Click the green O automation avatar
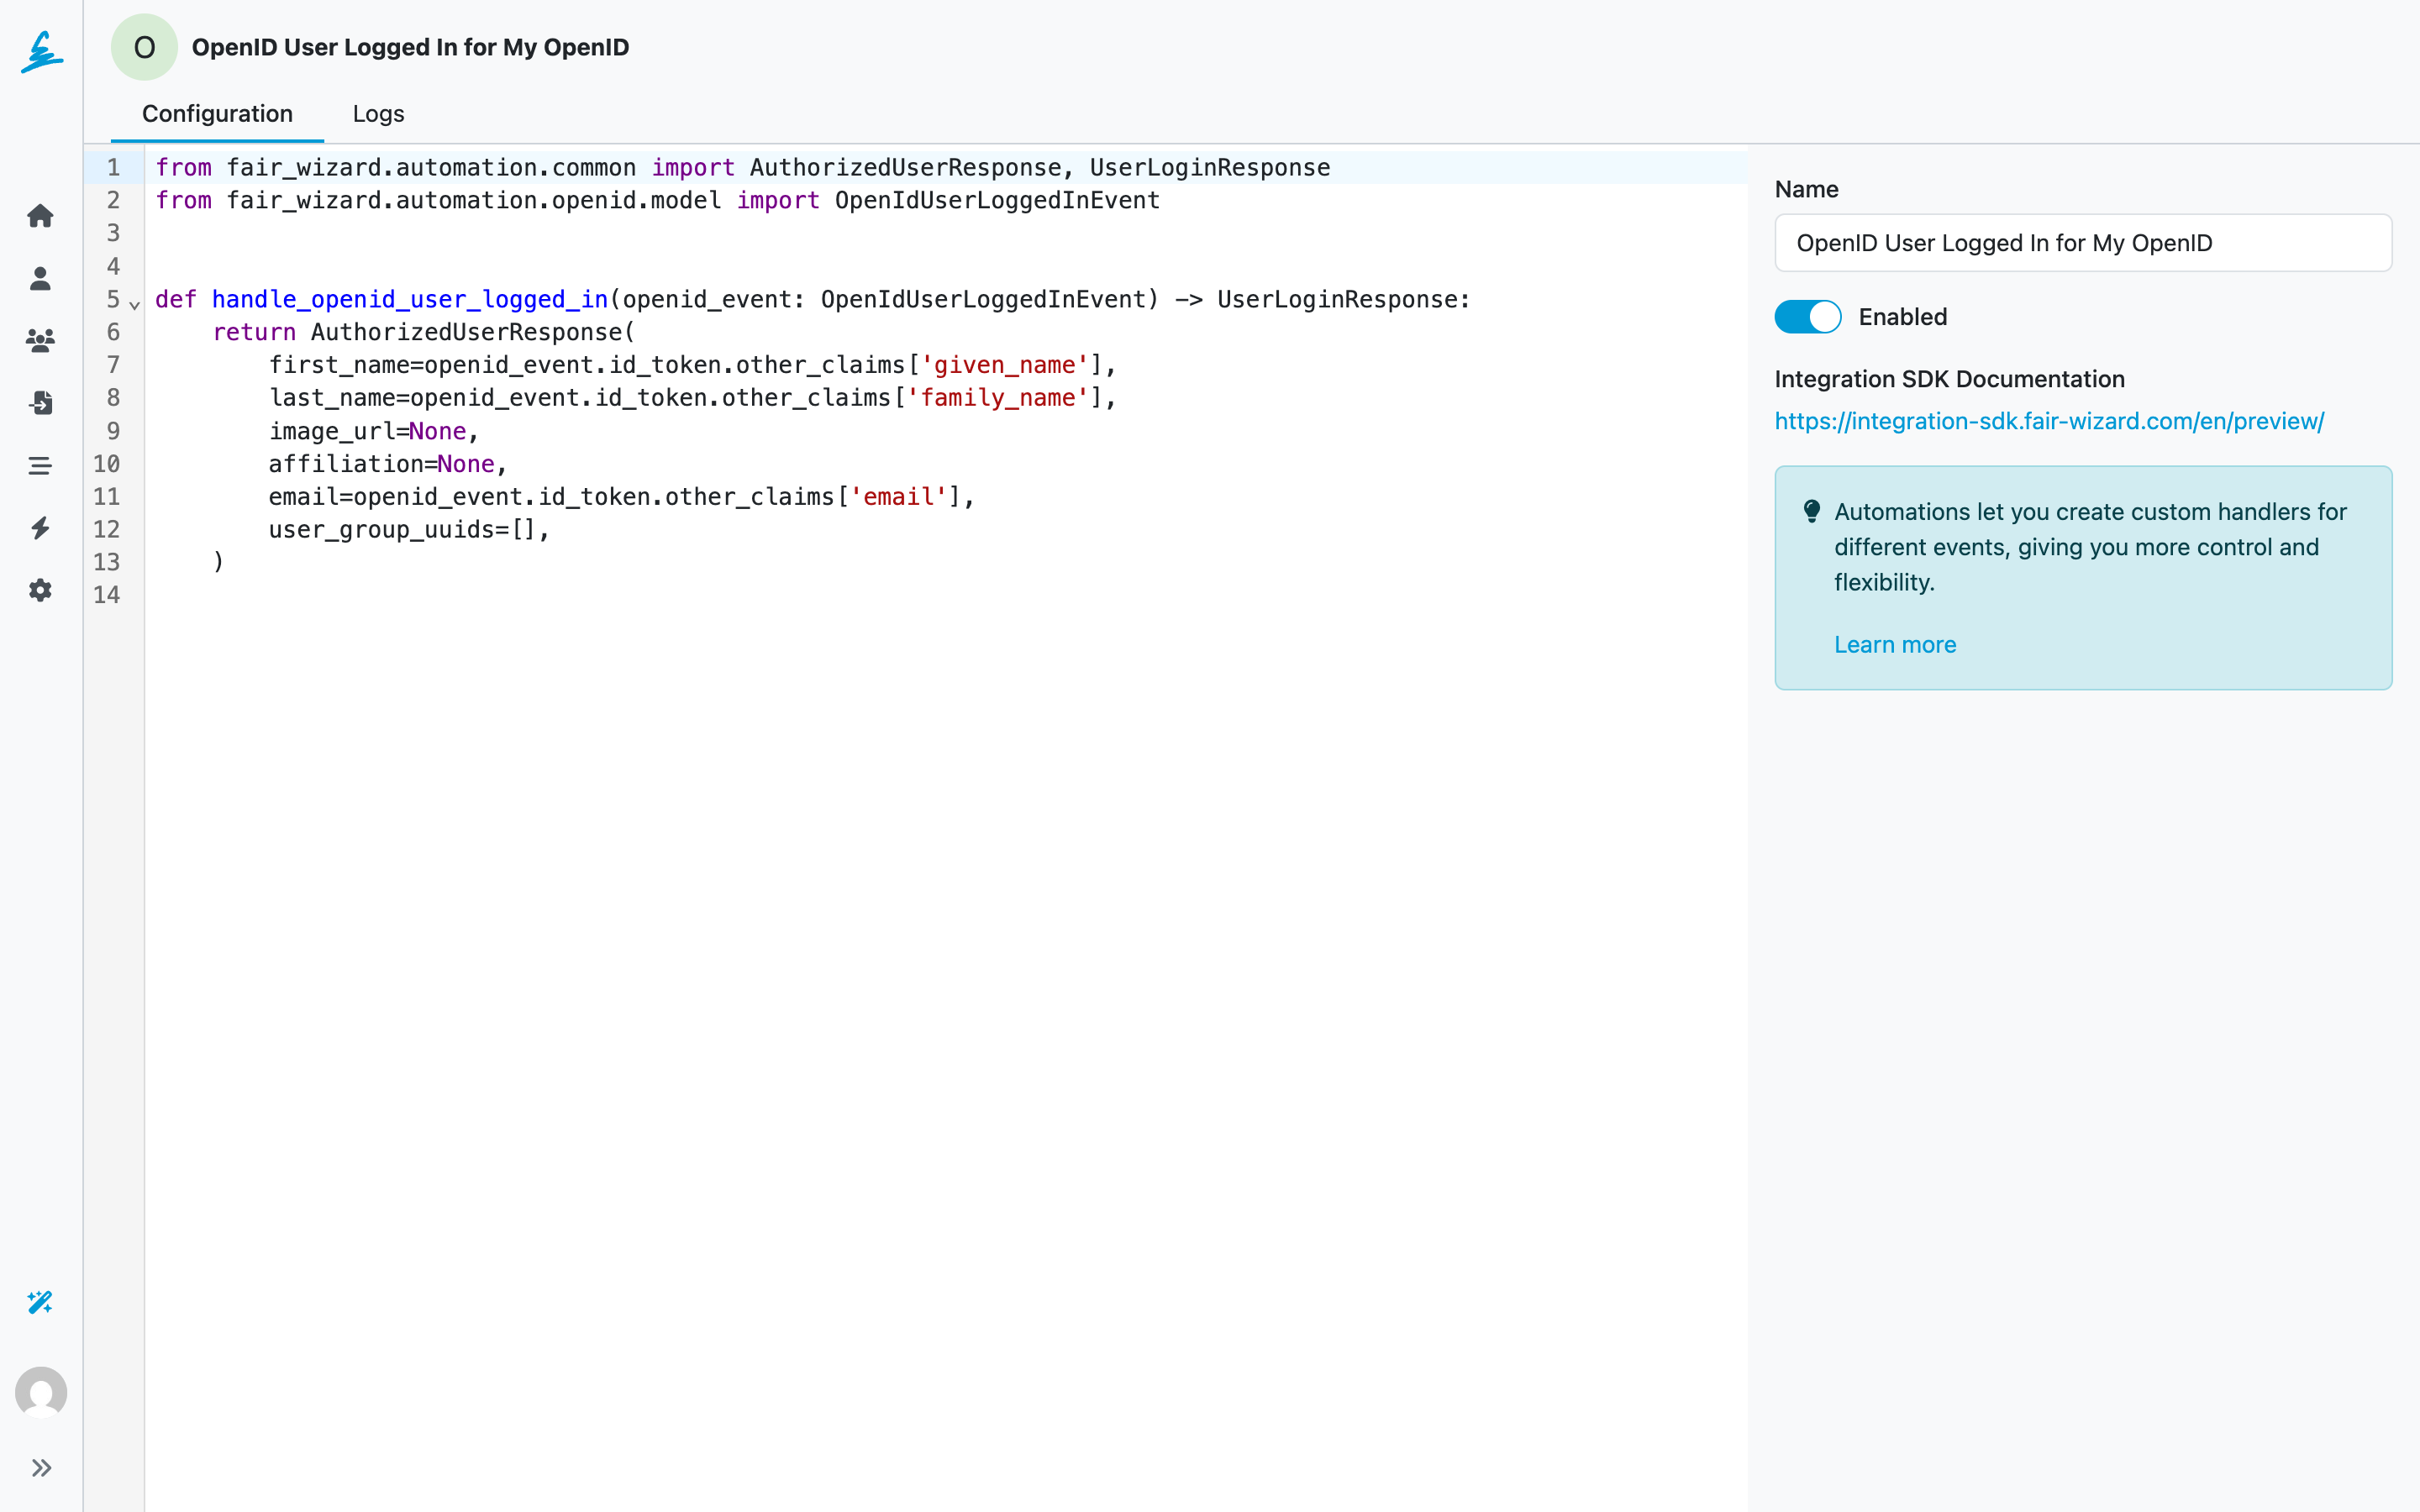This screenshot has height=1512, width=2420. [x=144, y=47]
